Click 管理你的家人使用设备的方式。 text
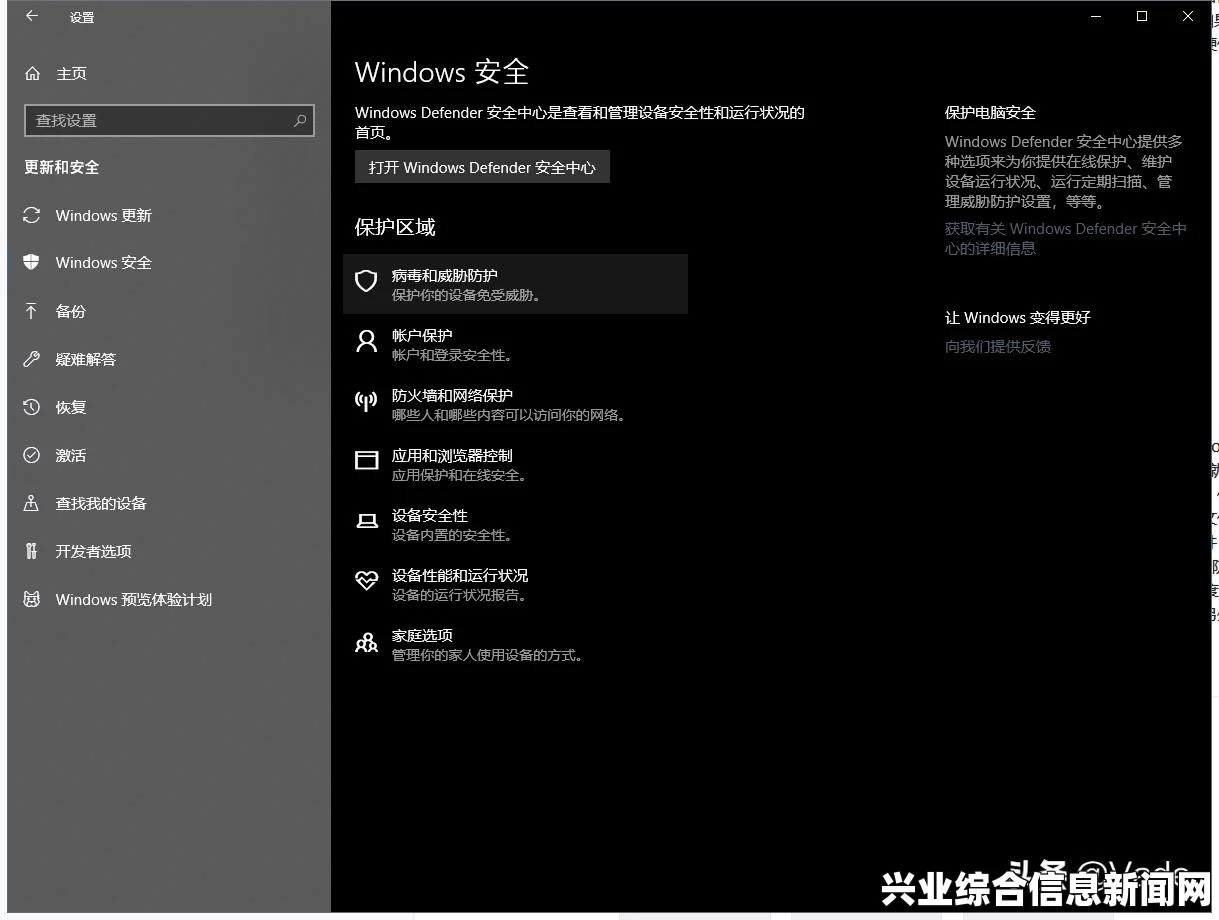This screenshot has width=1219, height=920. point(488,655)
